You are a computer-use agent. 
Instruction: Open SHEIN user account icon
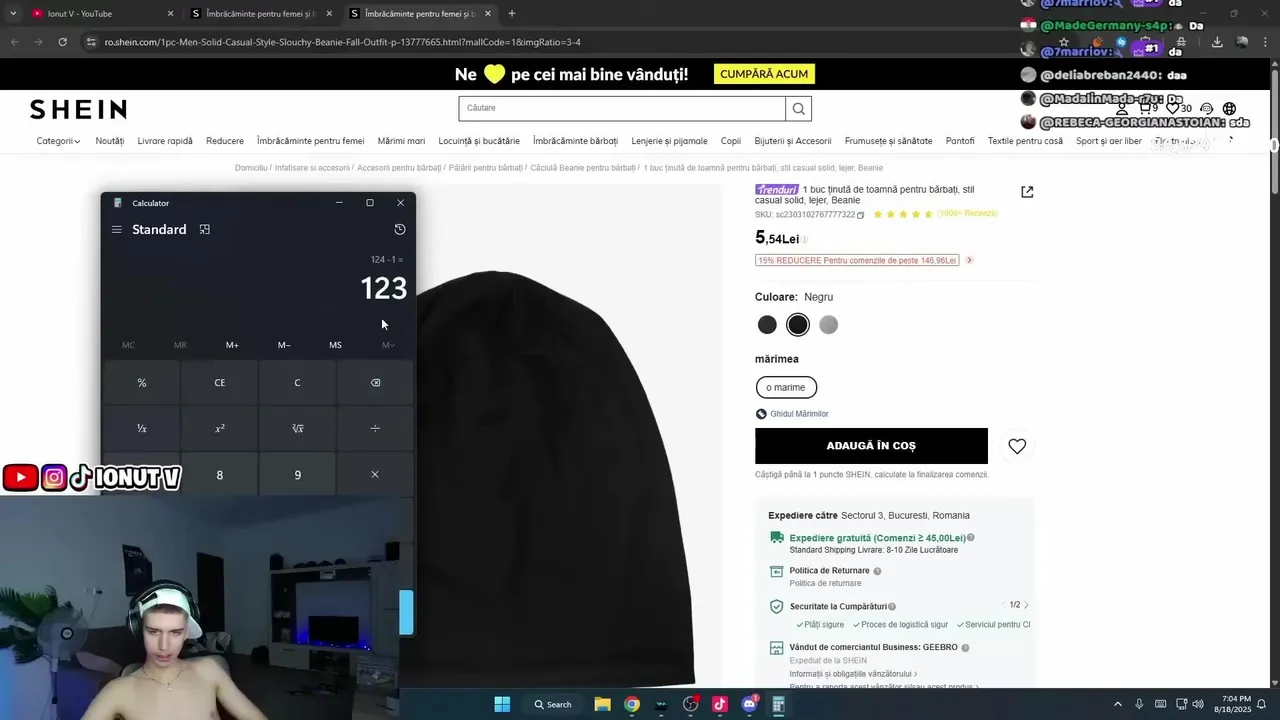(x=1123, y=108)
